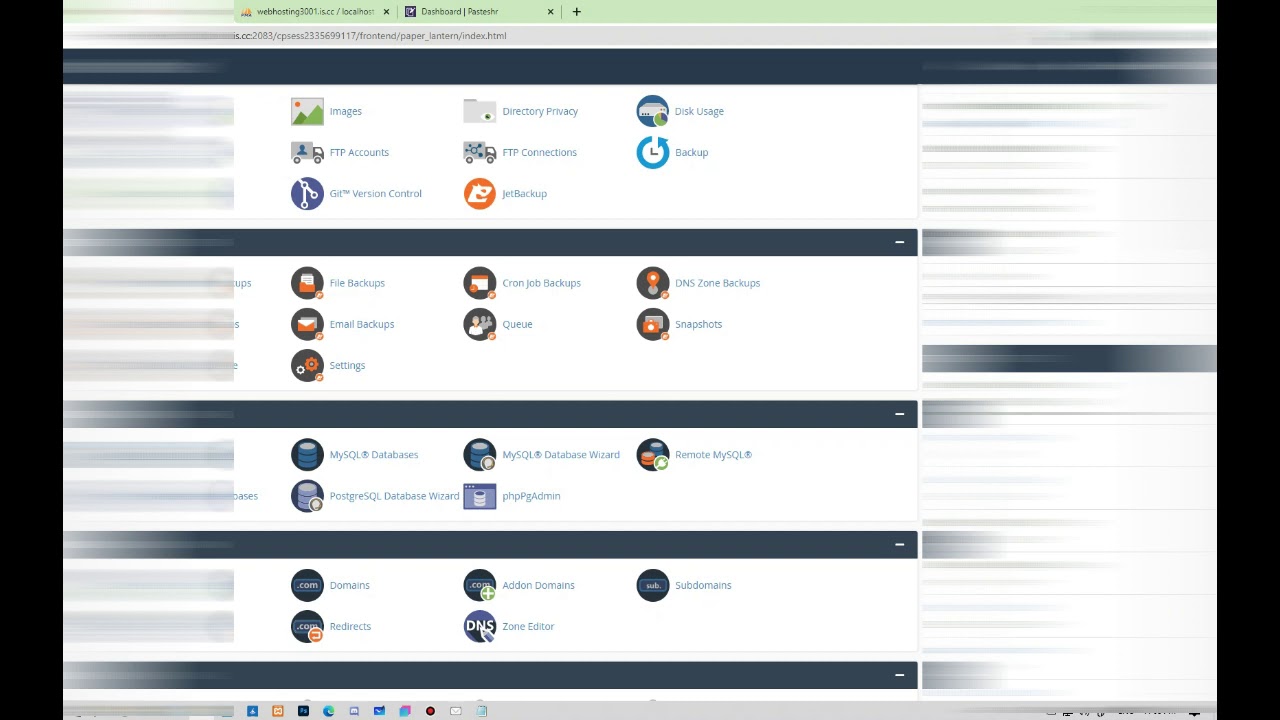The height and width of the screenshot is (720, 1280).
Task: Open Discord from the taskbar
Action: (354, 711)
